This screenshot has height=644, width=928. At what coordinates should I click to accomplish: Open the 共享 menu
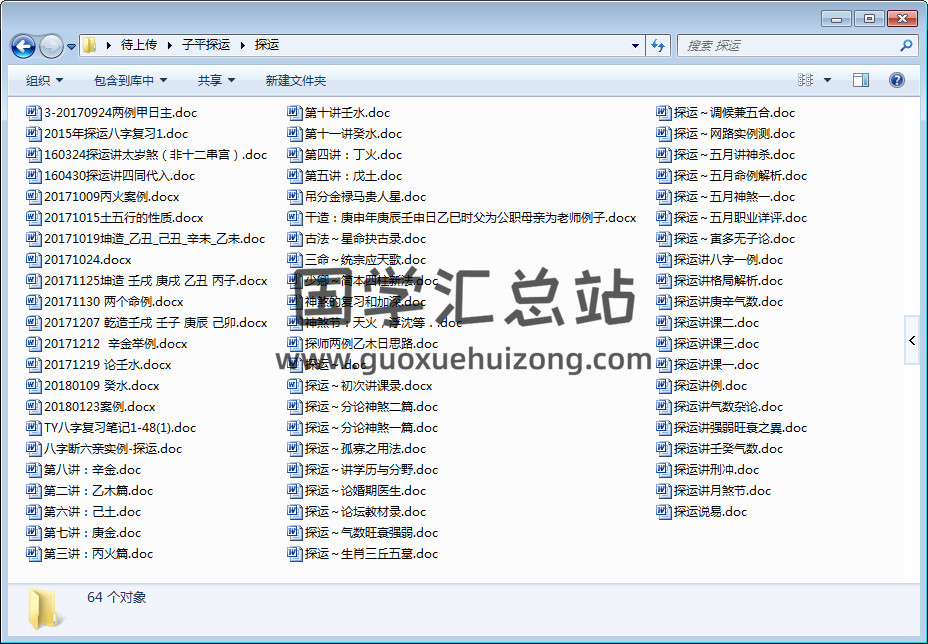216,80
